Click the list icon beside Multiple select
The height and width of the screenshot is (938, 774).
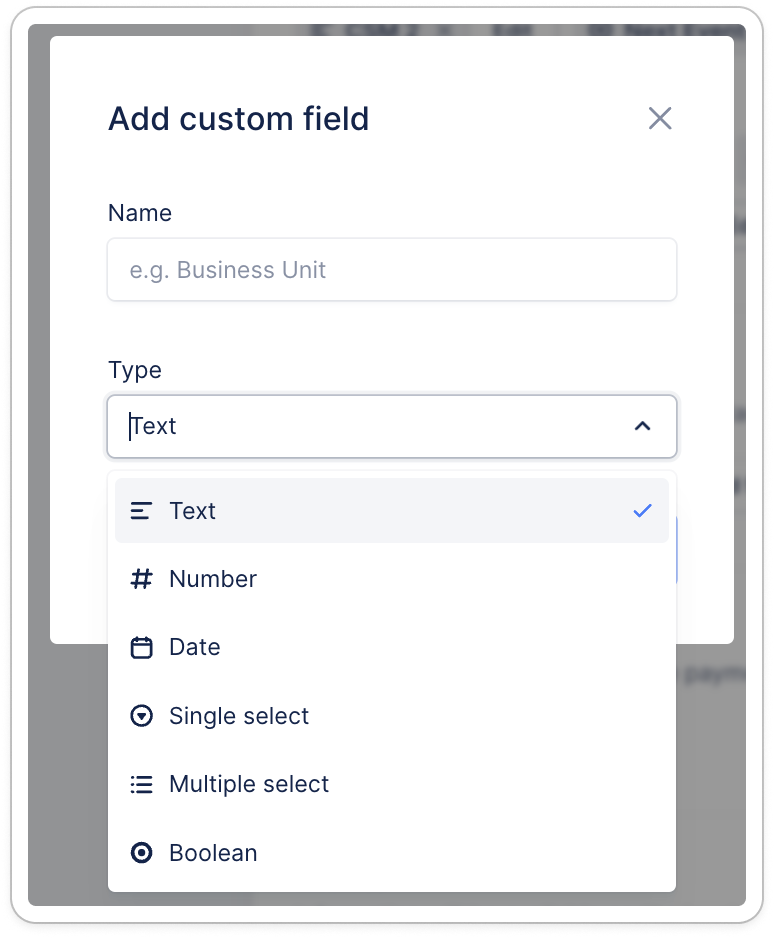pos(142,784)
